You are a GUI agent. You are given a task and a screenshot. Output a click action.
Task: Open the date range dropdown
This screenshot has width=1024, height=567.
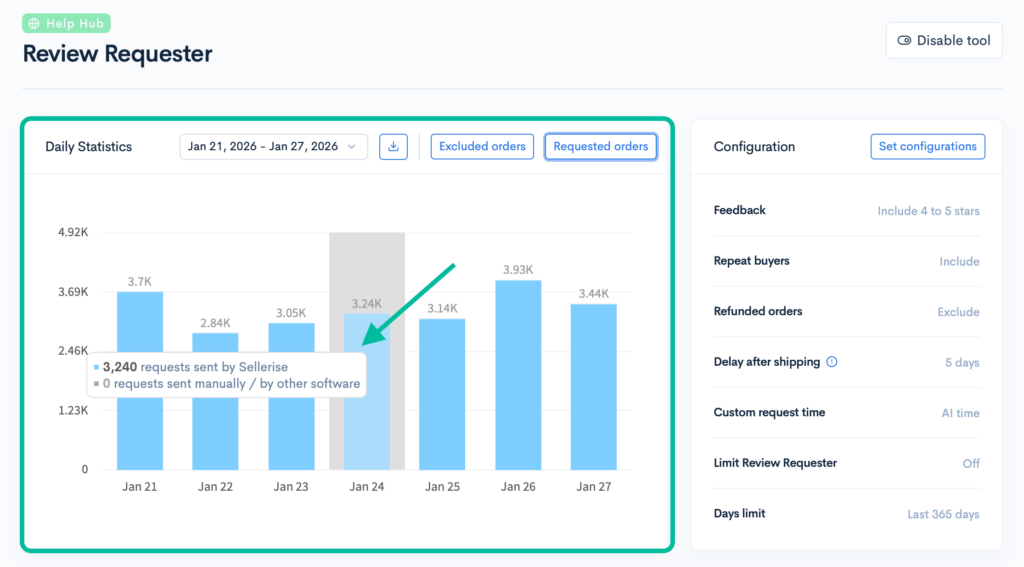(273, 147)
